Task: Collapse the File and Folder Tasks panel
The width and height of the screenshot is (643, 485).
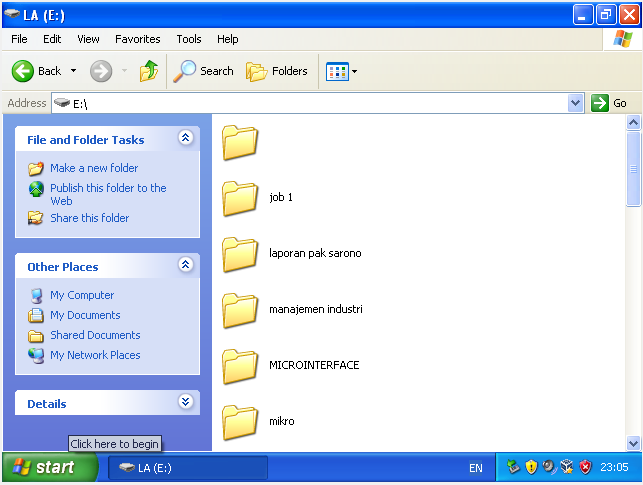Action: click(185, 138)
